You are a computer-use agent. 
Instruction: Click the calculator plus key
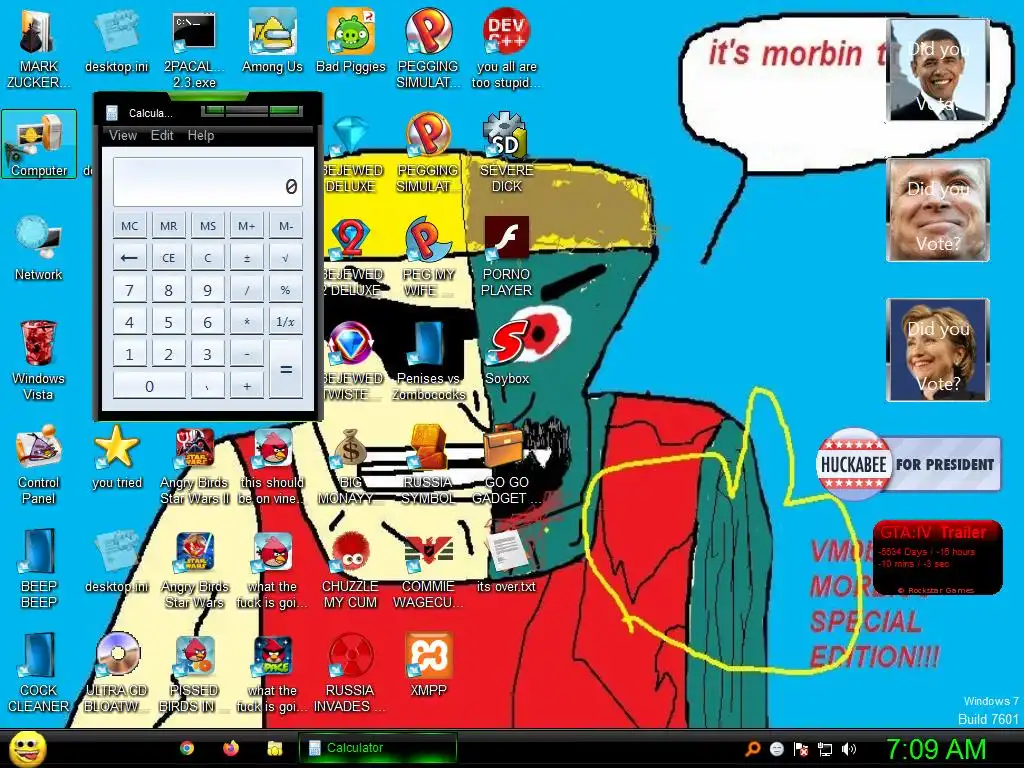[247, 386]
